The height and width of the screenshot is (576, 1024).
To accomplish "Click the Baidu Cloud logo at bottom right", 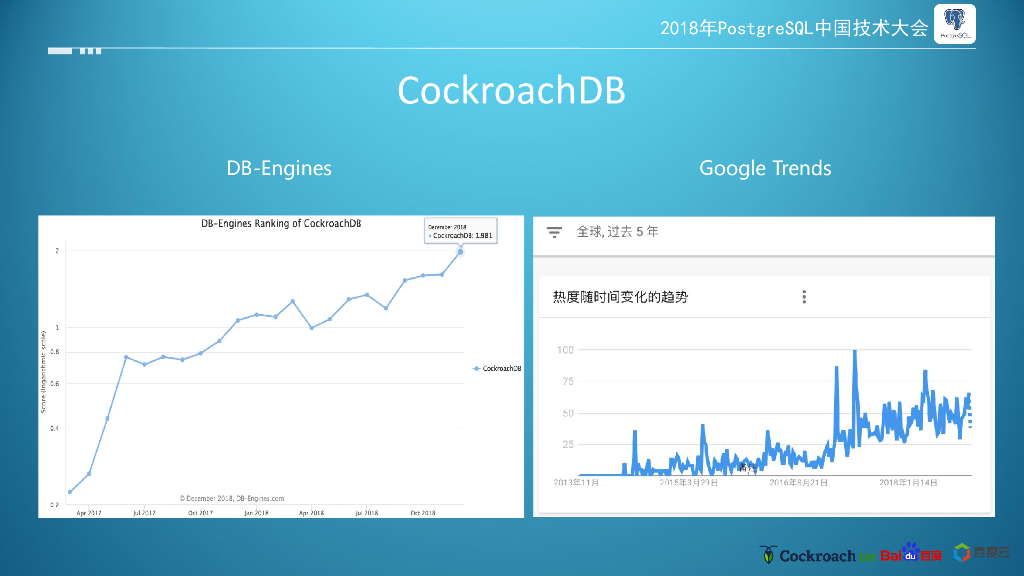I will [982, 552].
